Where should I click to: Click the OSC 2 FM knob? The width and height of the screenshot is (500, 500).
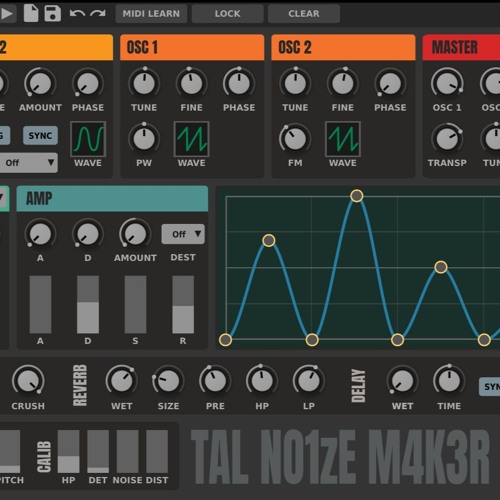pyautogui.click(x=295, y=138)
